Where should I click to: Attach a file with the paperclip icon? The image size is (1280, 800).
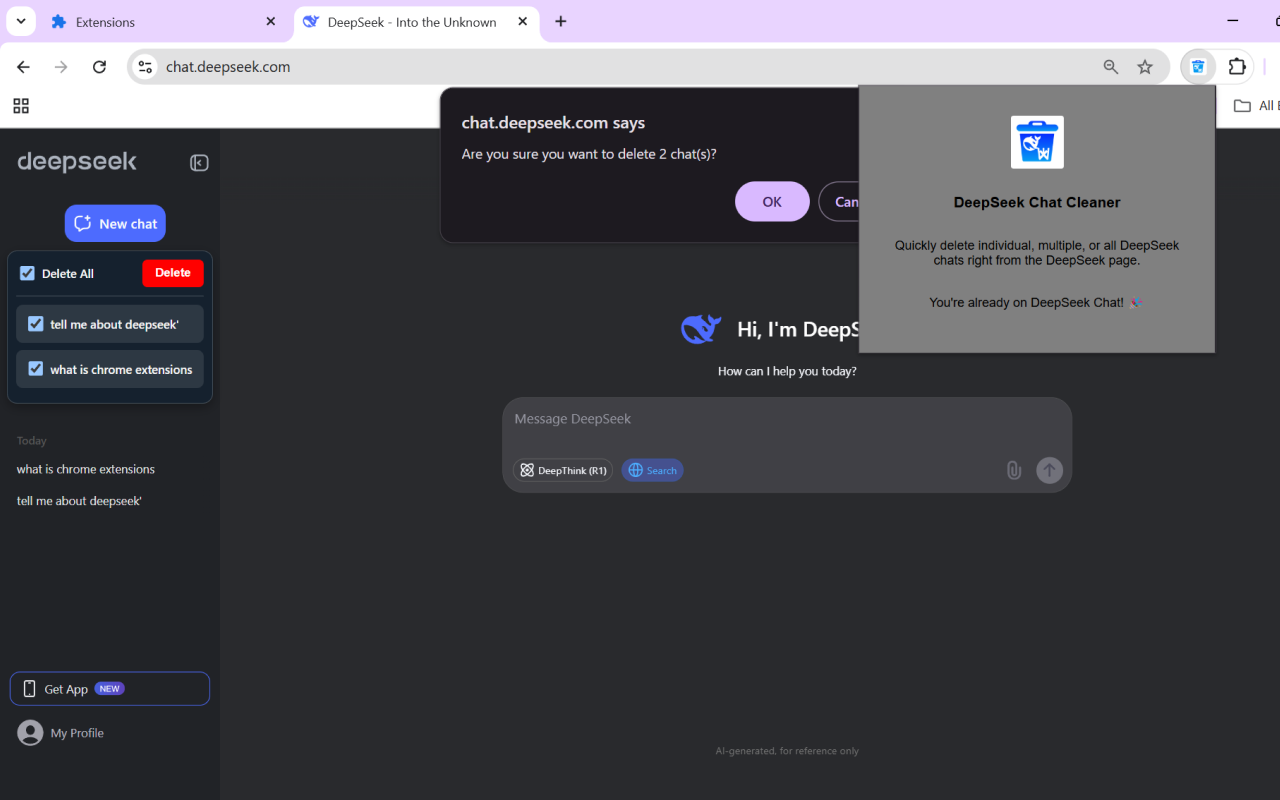pos(1014,470)
